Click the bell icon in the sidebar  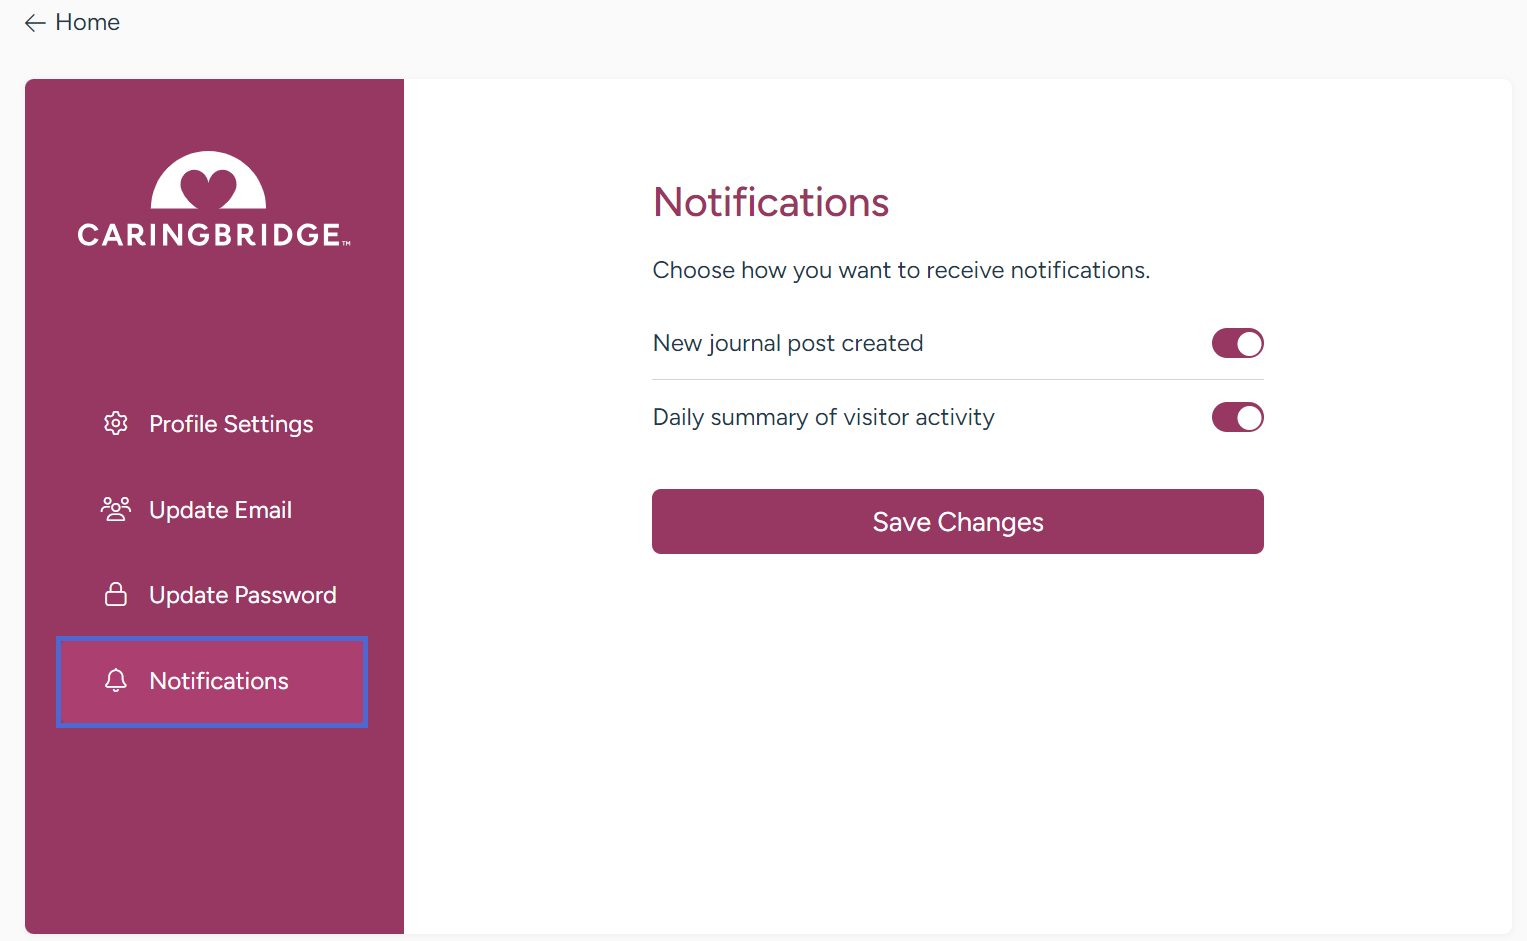coord(116,681)
